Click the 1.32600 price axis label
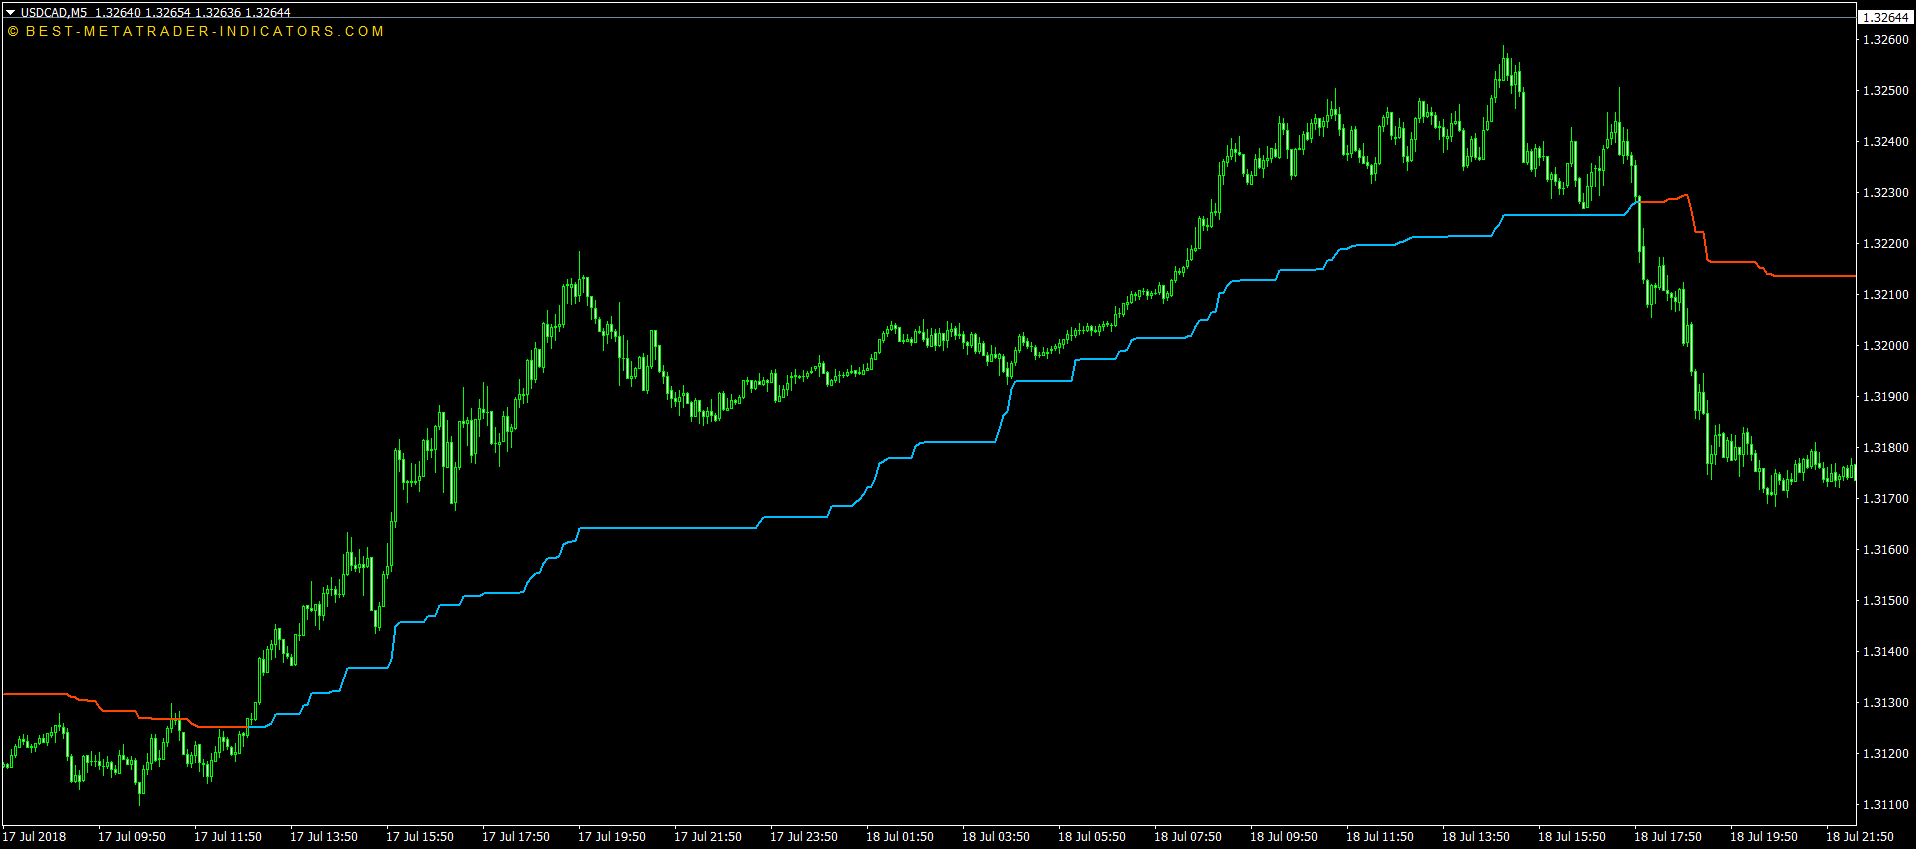The image size is (1916, 849). [x=1885, y=40]
